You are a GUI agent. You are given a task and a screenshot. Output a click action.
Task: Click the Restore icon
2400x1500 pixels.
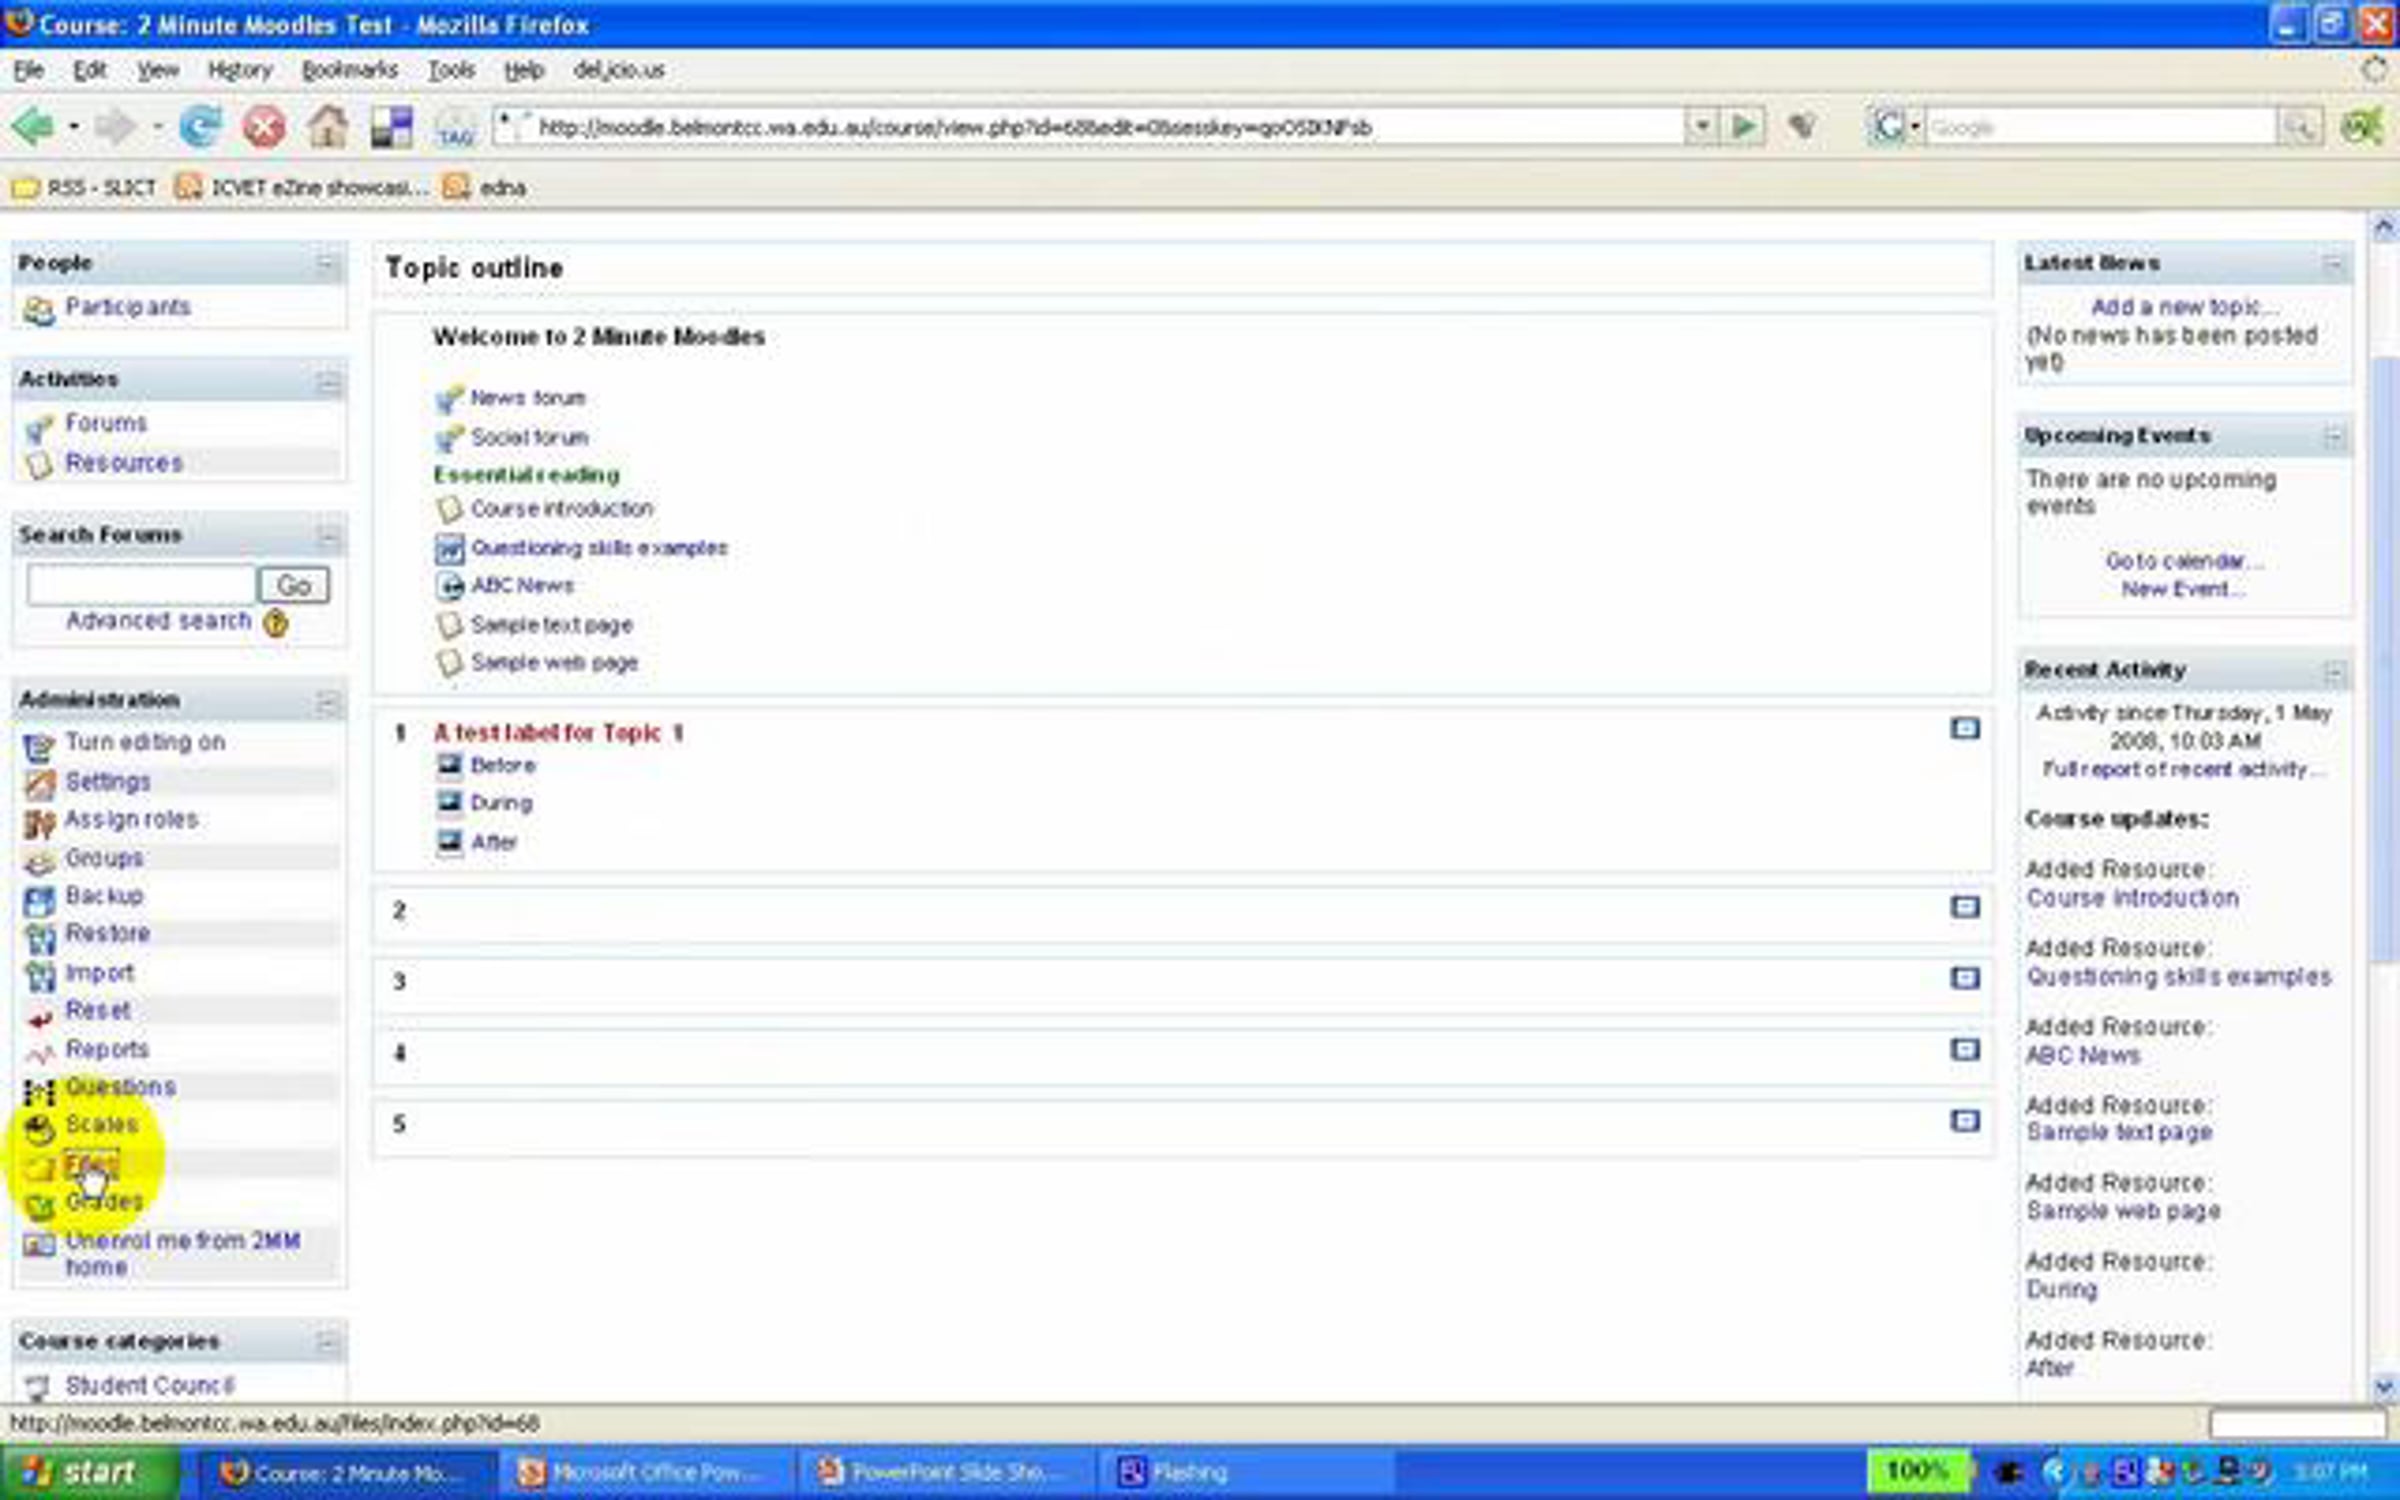pos(39,938)
